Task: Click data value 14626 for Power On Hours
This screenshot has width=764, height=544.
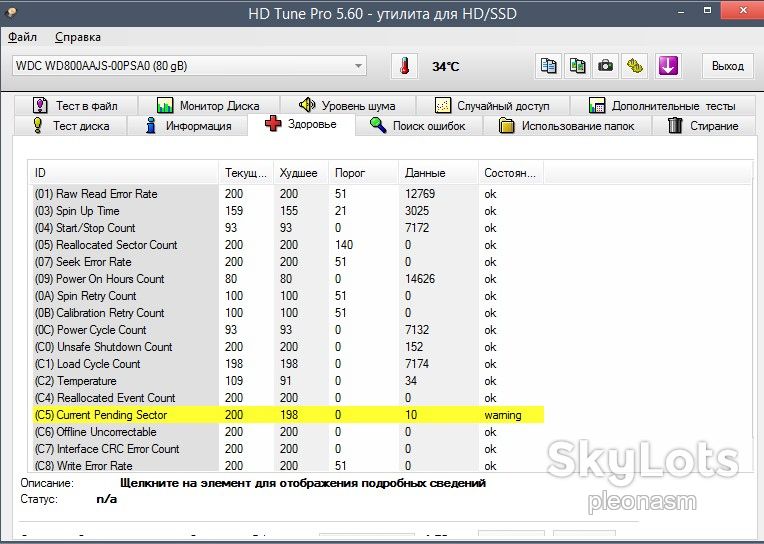Action: [x=420, y=279]
